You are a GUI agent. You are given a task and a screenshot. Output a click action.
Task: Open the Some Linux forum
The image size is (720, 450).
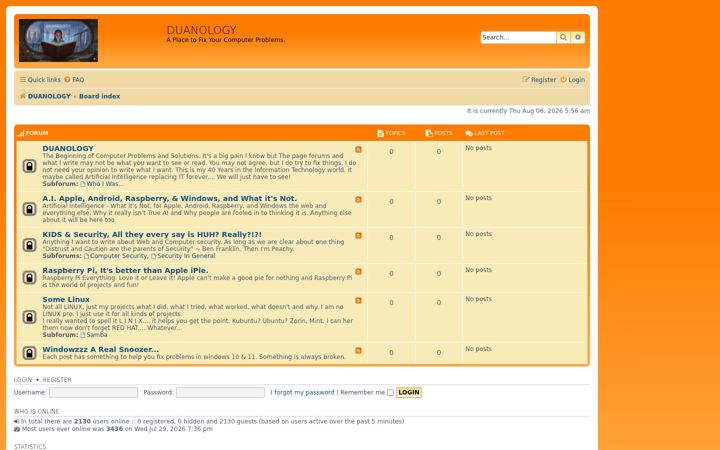point(66,299)
